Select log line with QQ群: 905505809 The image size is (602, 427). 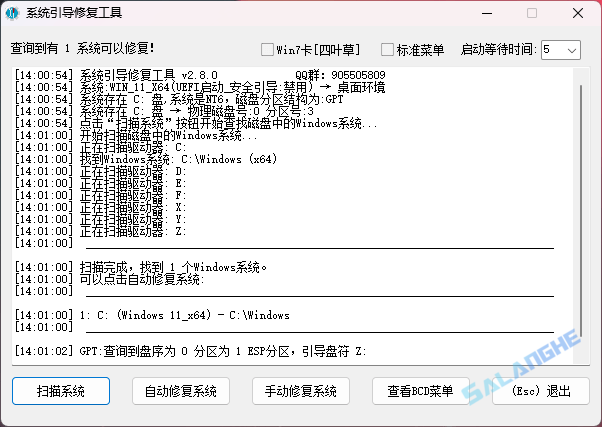point(200,74)
